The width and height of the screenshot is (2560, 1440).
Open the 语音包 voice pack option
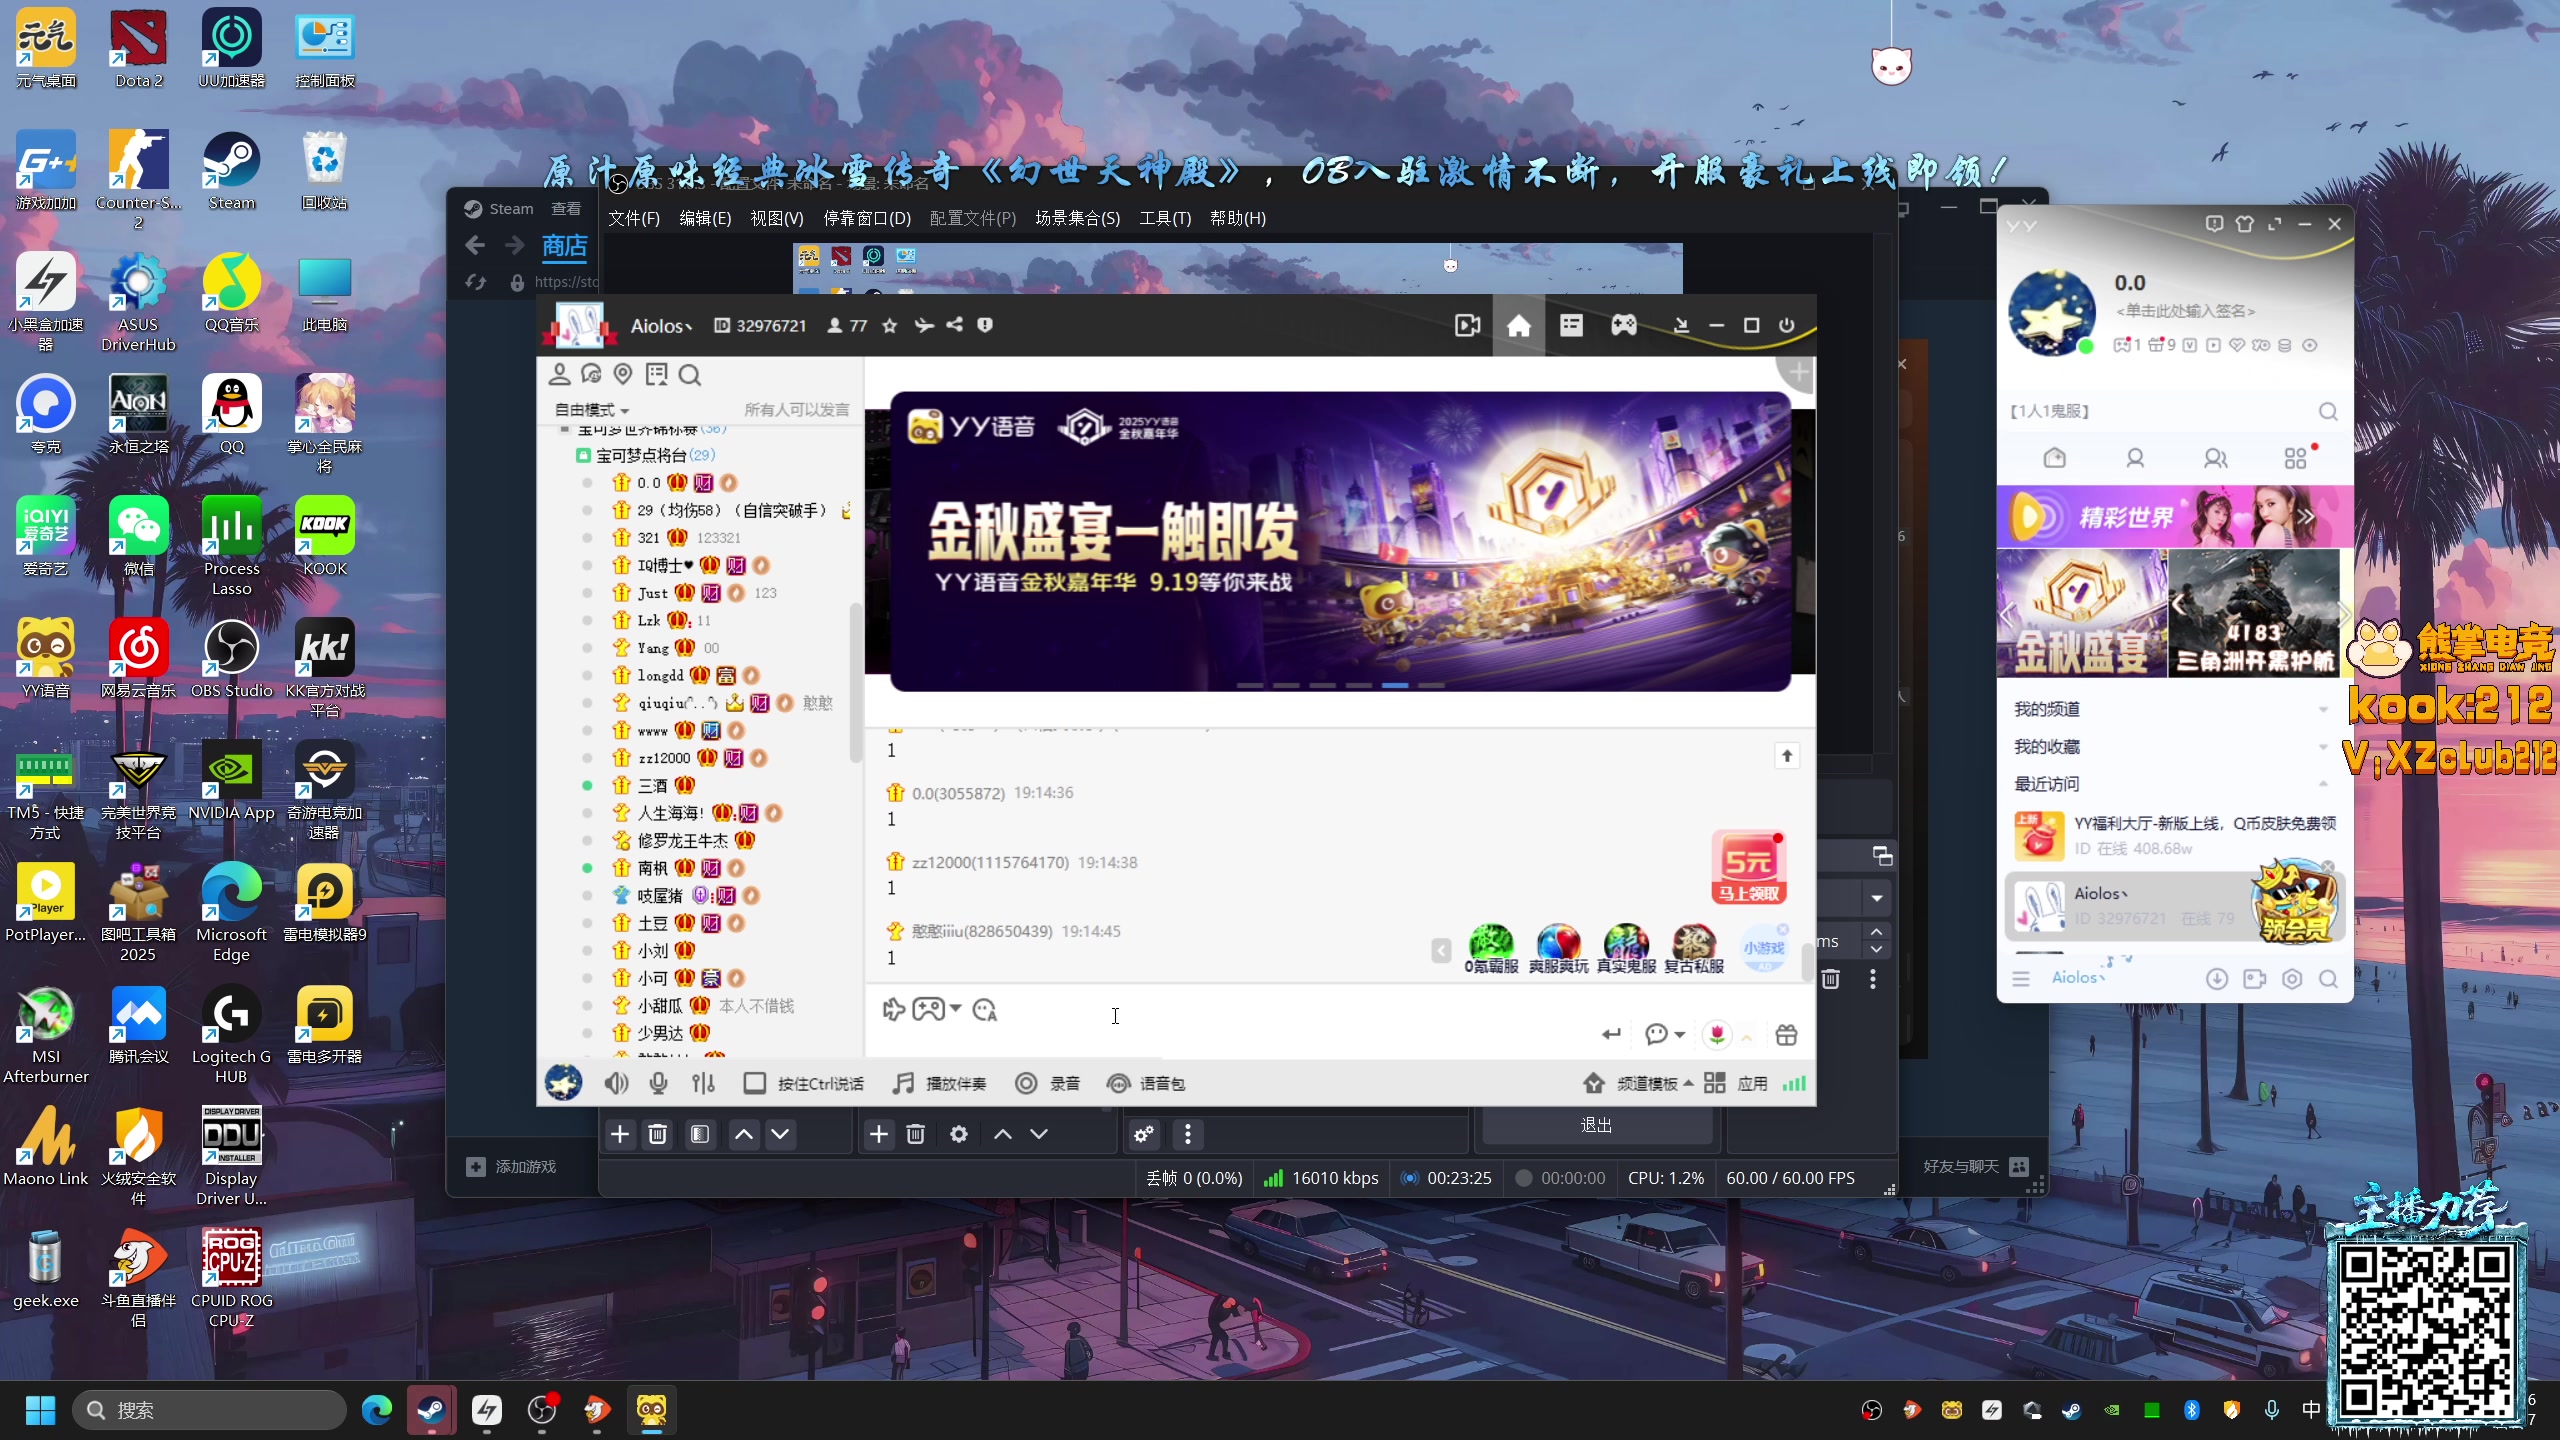(x=1145, y=1083)
